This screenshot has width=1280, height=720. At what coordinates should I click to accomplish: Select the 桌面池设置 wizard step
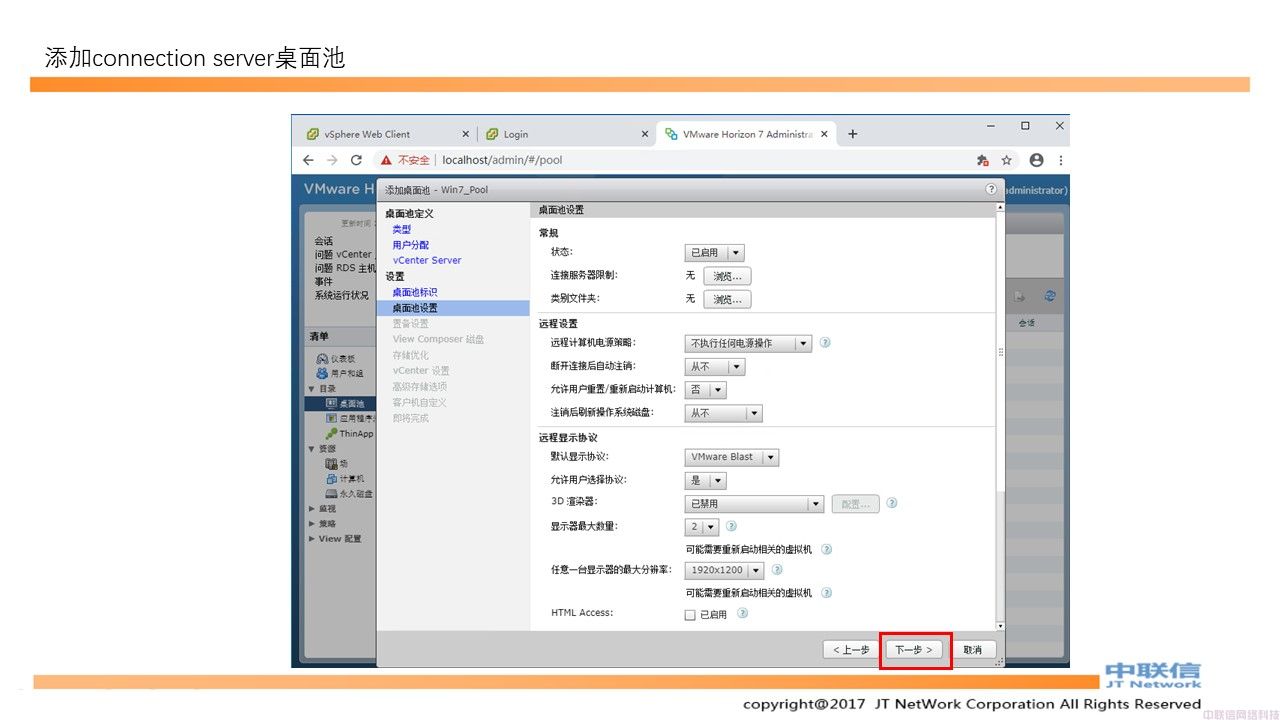[x=453, y=308]
